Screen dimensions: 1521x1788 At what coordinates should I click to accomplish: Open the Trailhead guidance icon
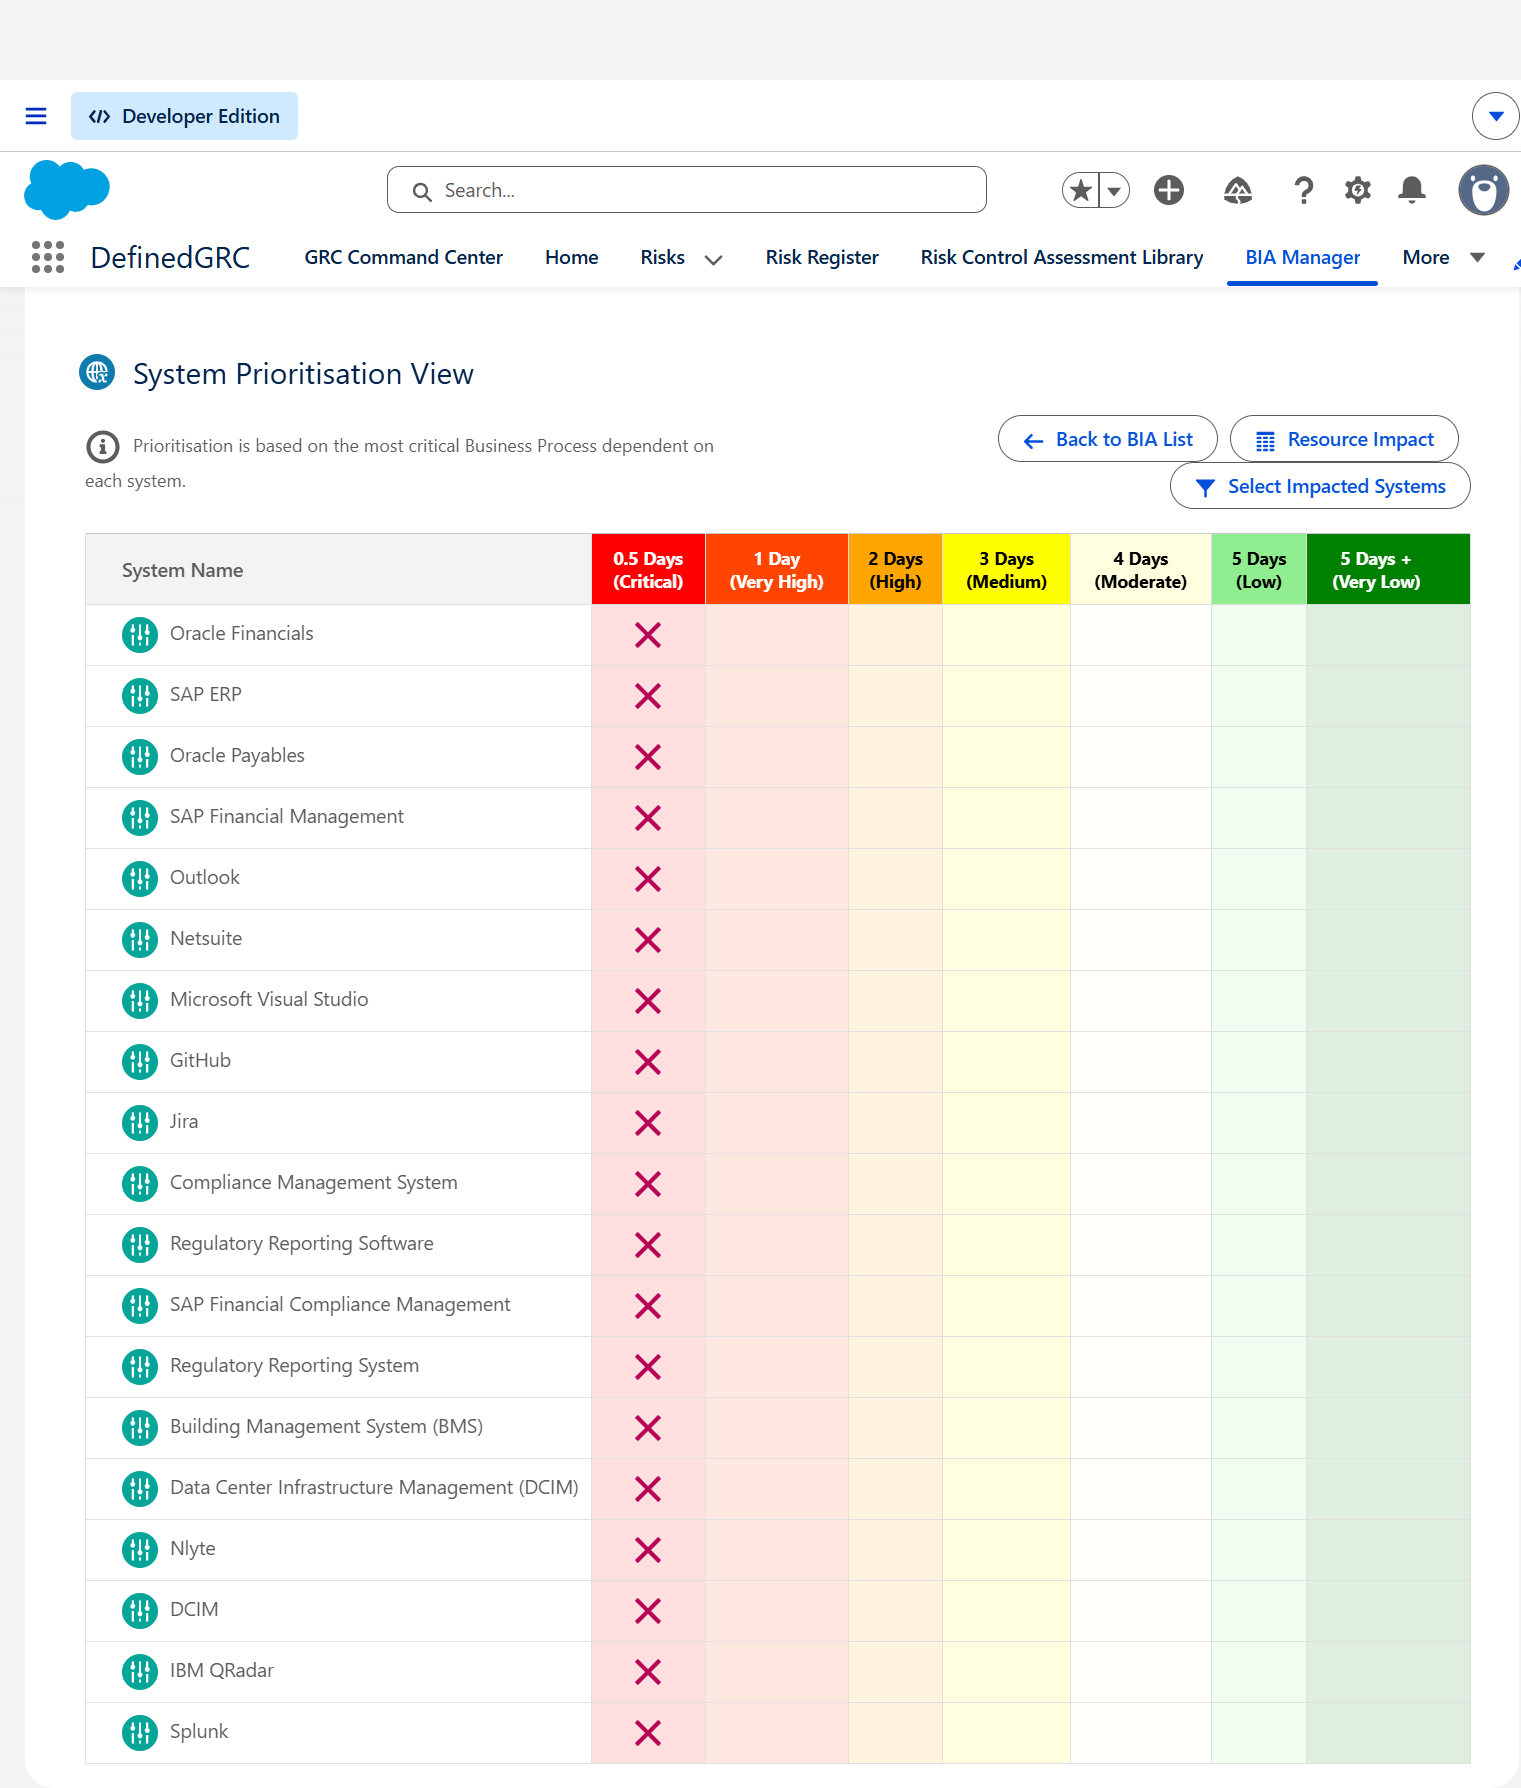click(1238, 190)
